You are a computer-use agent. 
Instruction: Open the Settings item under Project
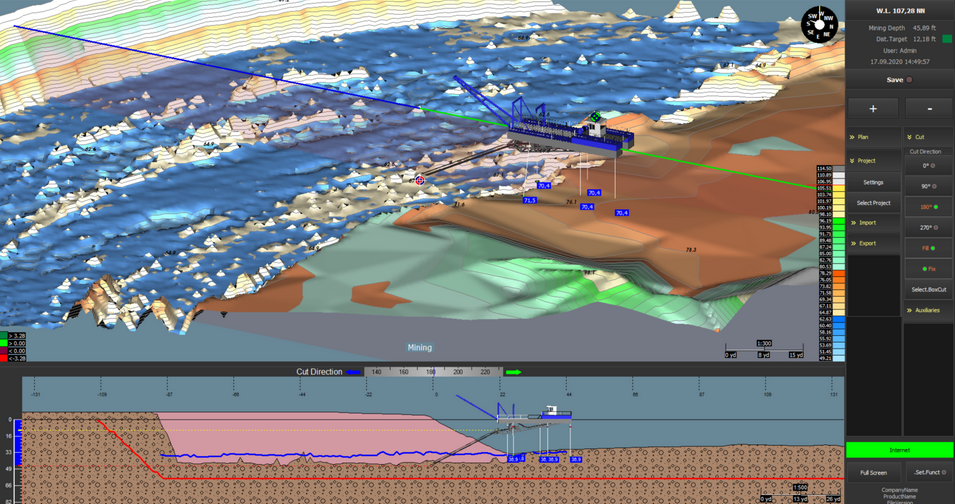tap(873, 183)
